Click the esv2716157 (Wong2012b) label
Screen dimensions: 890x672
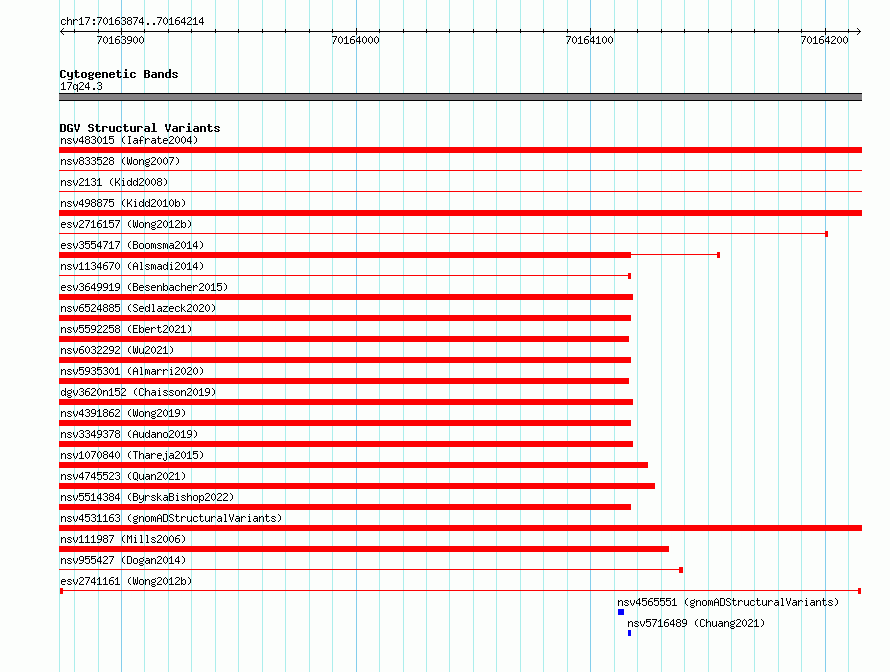(x=126, y=224)
